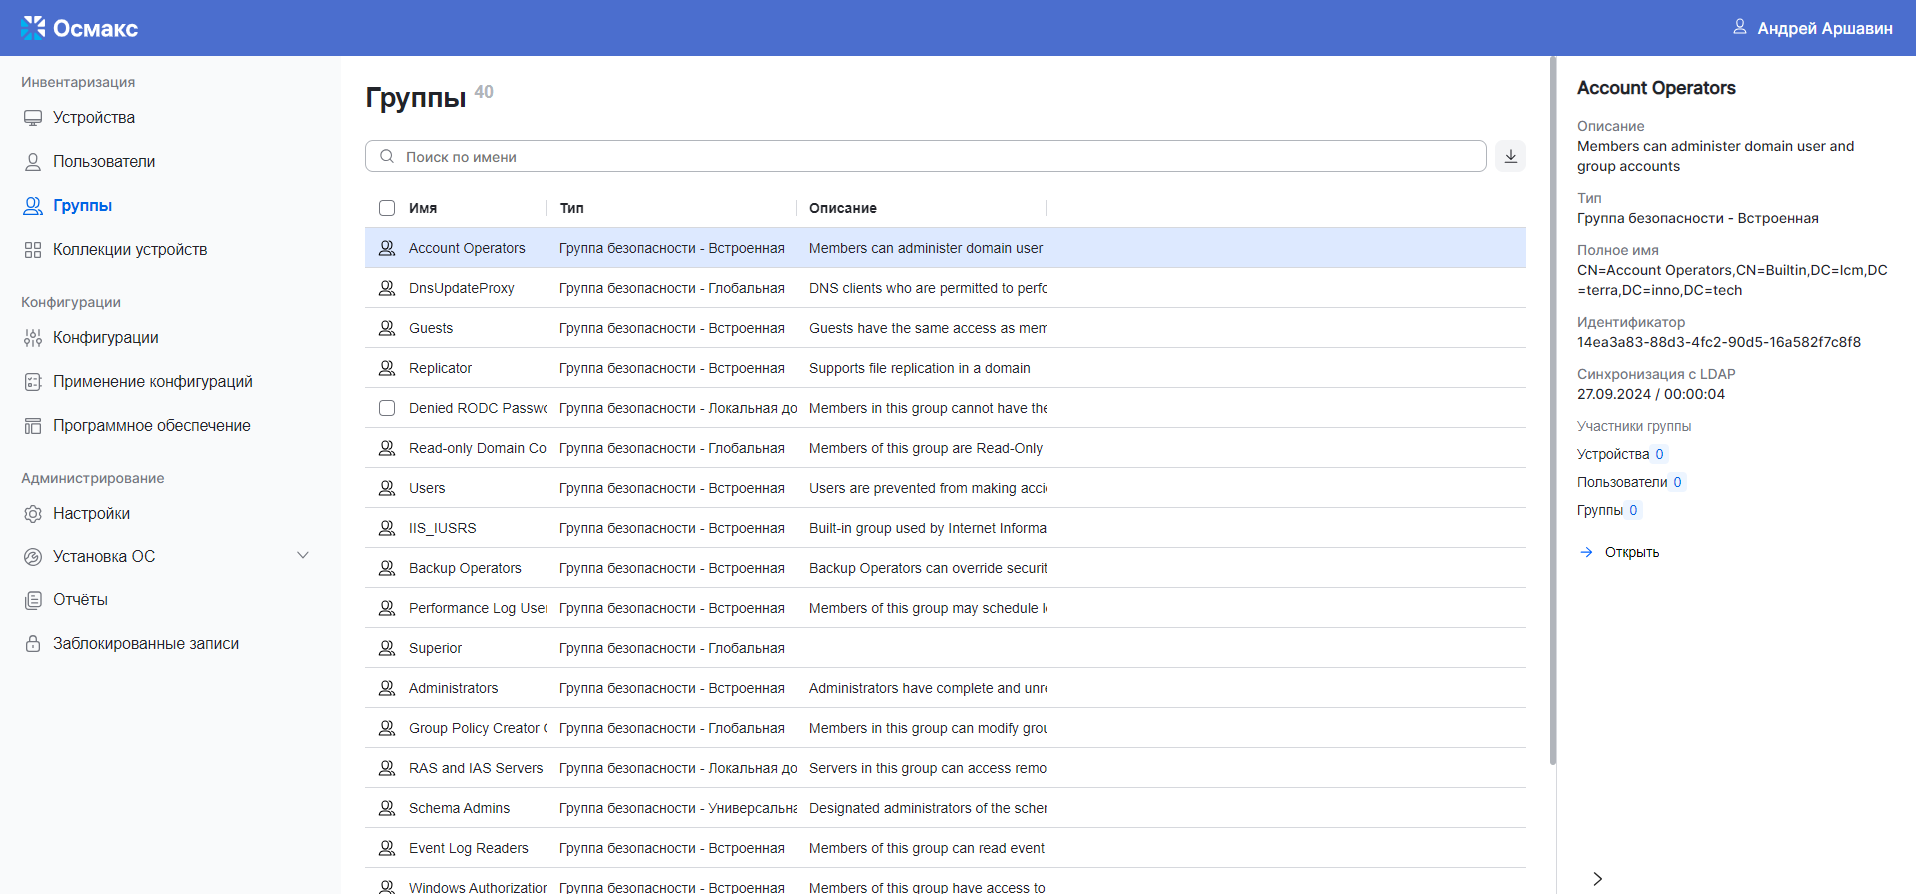Viewport: 1916px width, 894px height.
Task: Click the Настройки gear icon
Action: [33, 514]
